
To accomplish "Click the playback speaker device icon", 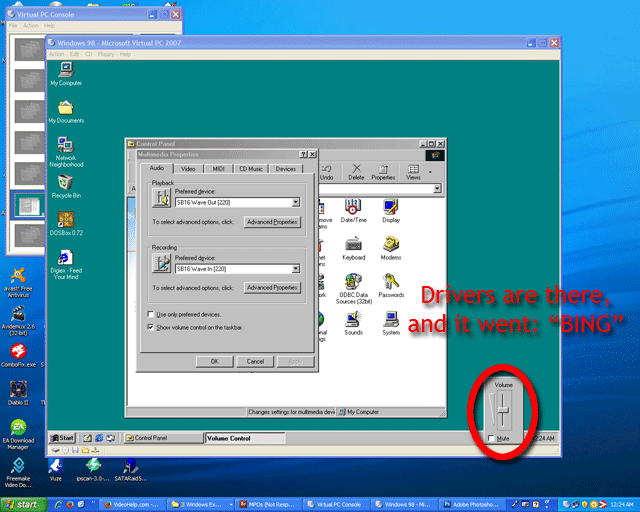I will 161,198.
